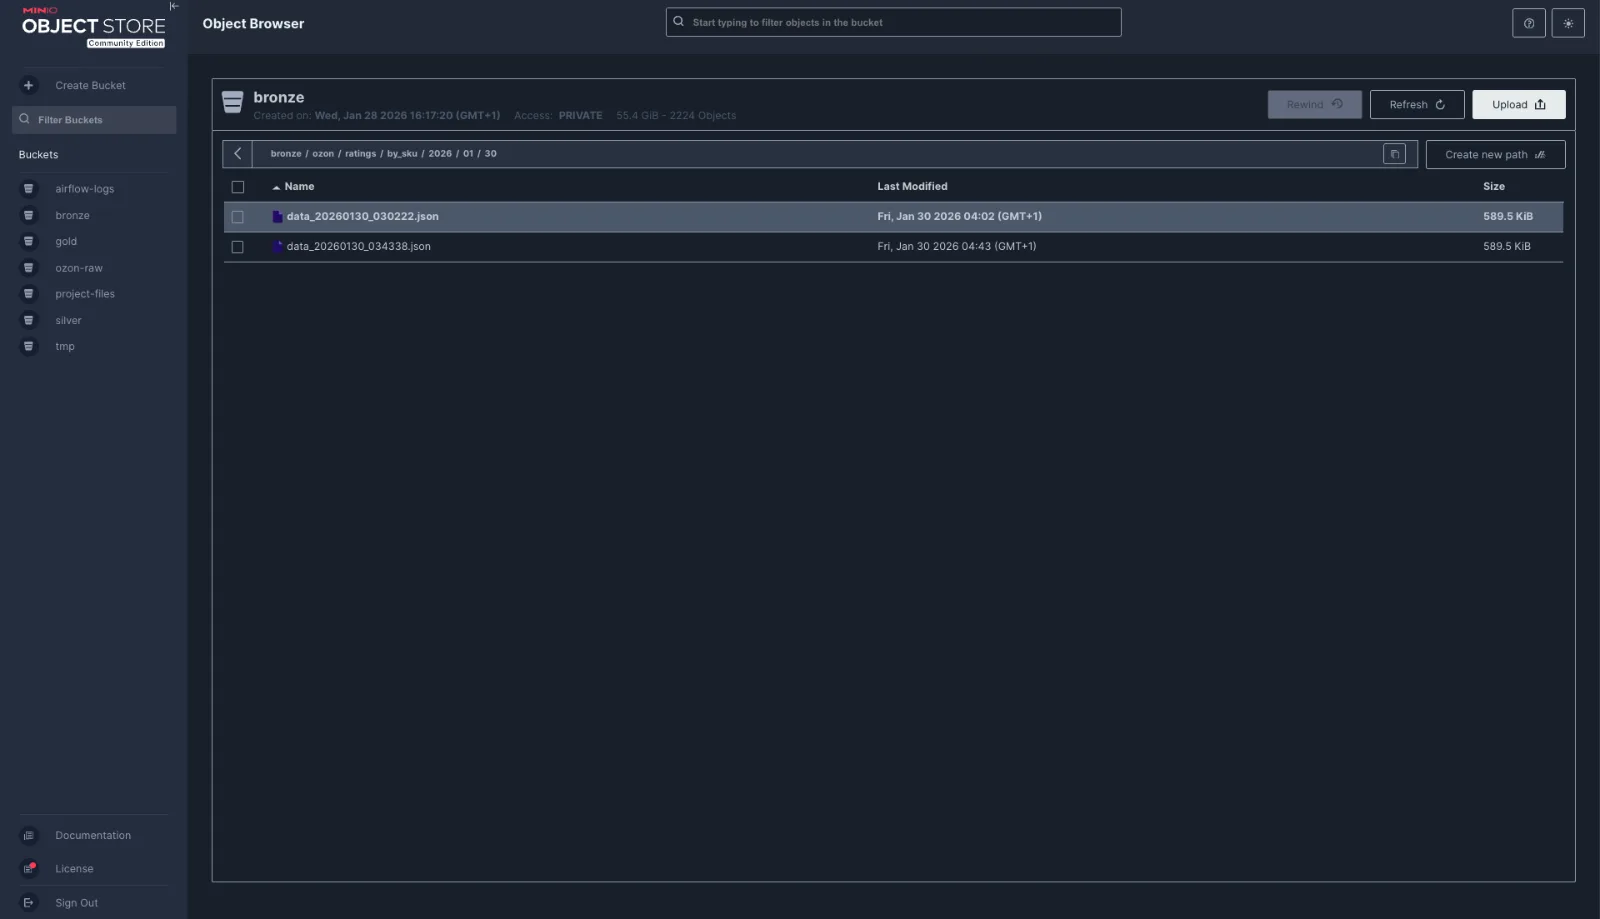
Task: Select the bronze bucket in the sidebar list
Action: [72, 215]
